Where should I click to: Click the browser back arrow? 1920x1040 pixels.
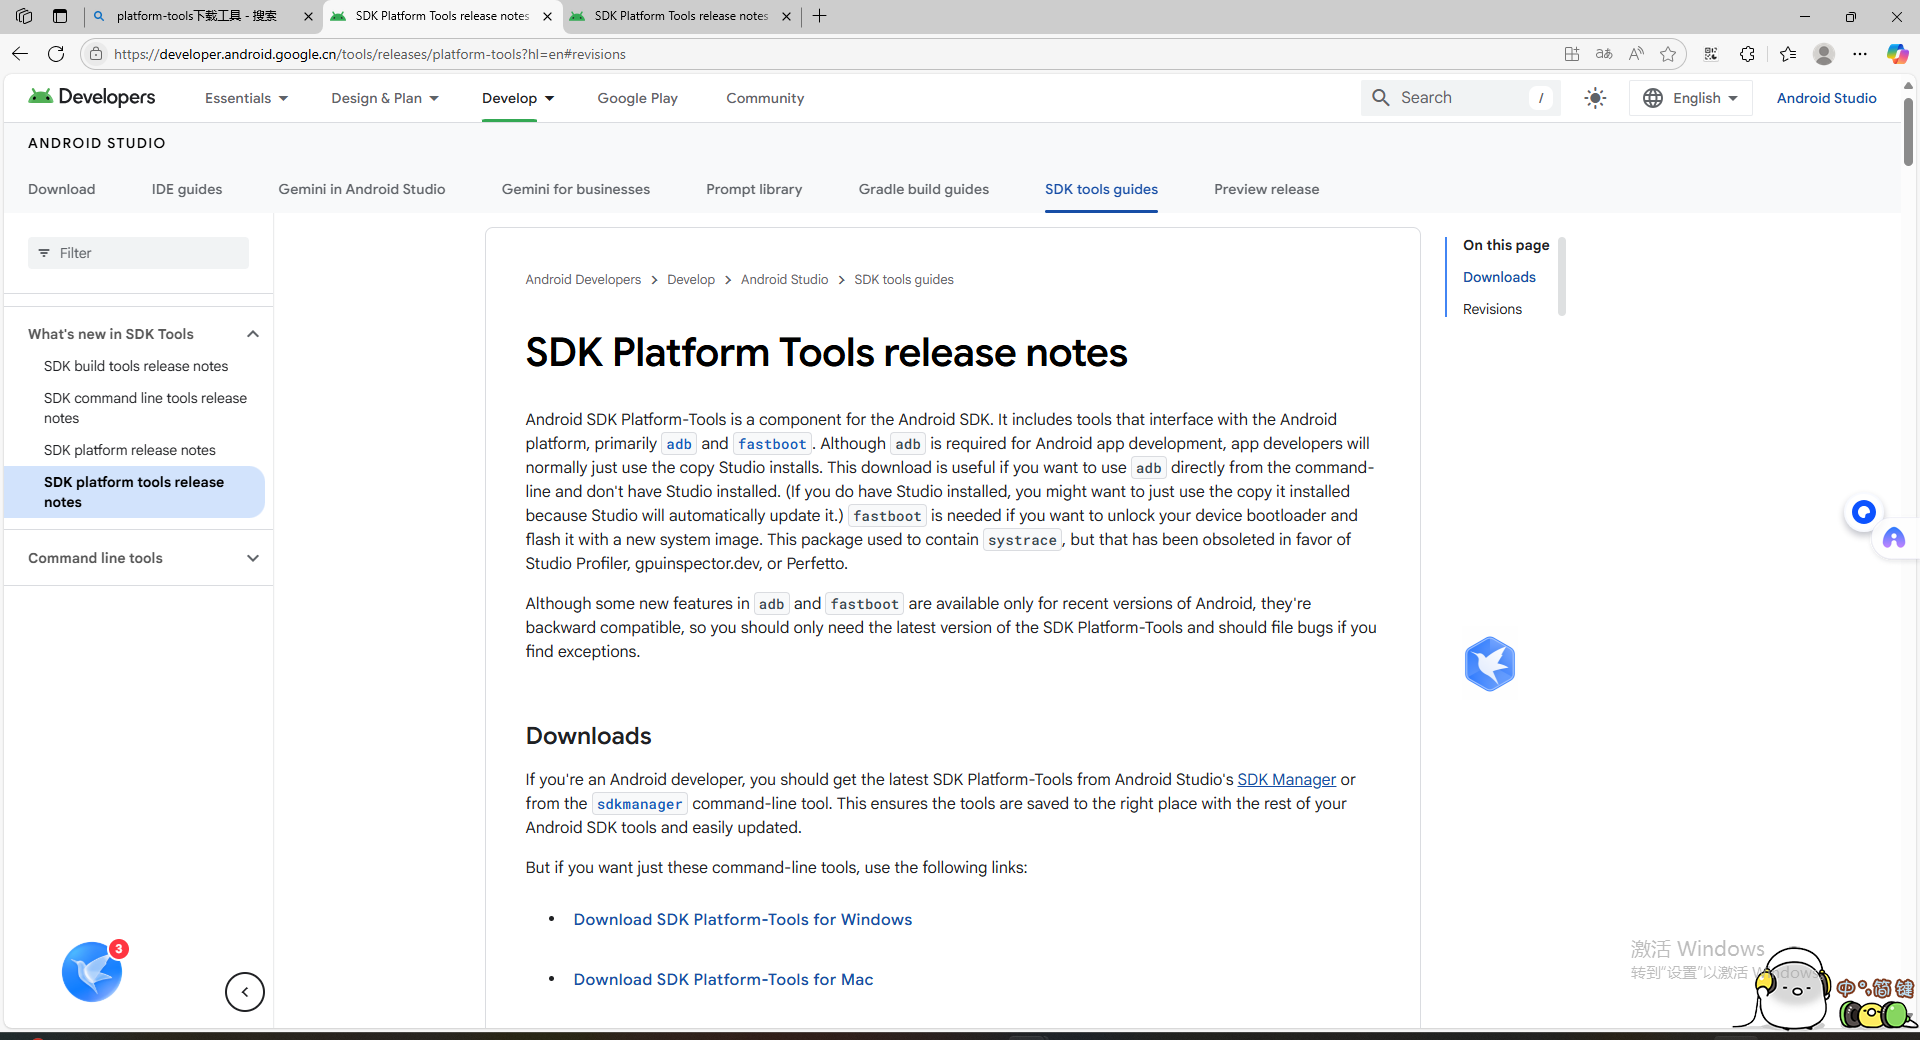pos(20,54)
